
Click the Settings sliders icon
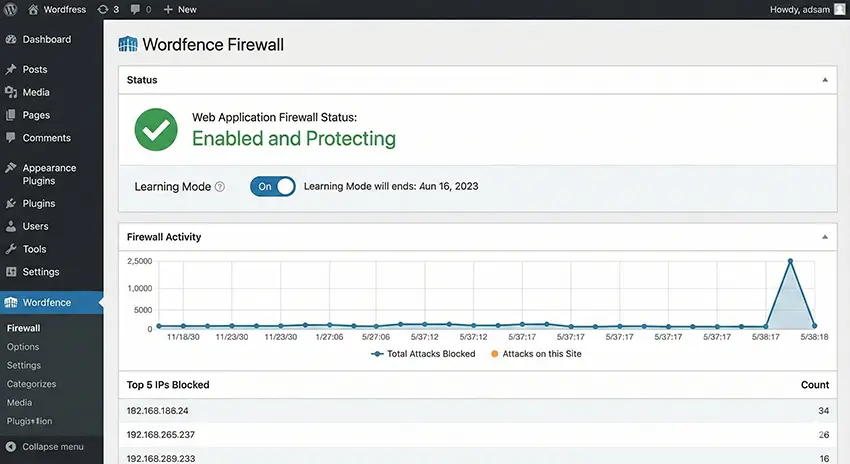point(11,272)
